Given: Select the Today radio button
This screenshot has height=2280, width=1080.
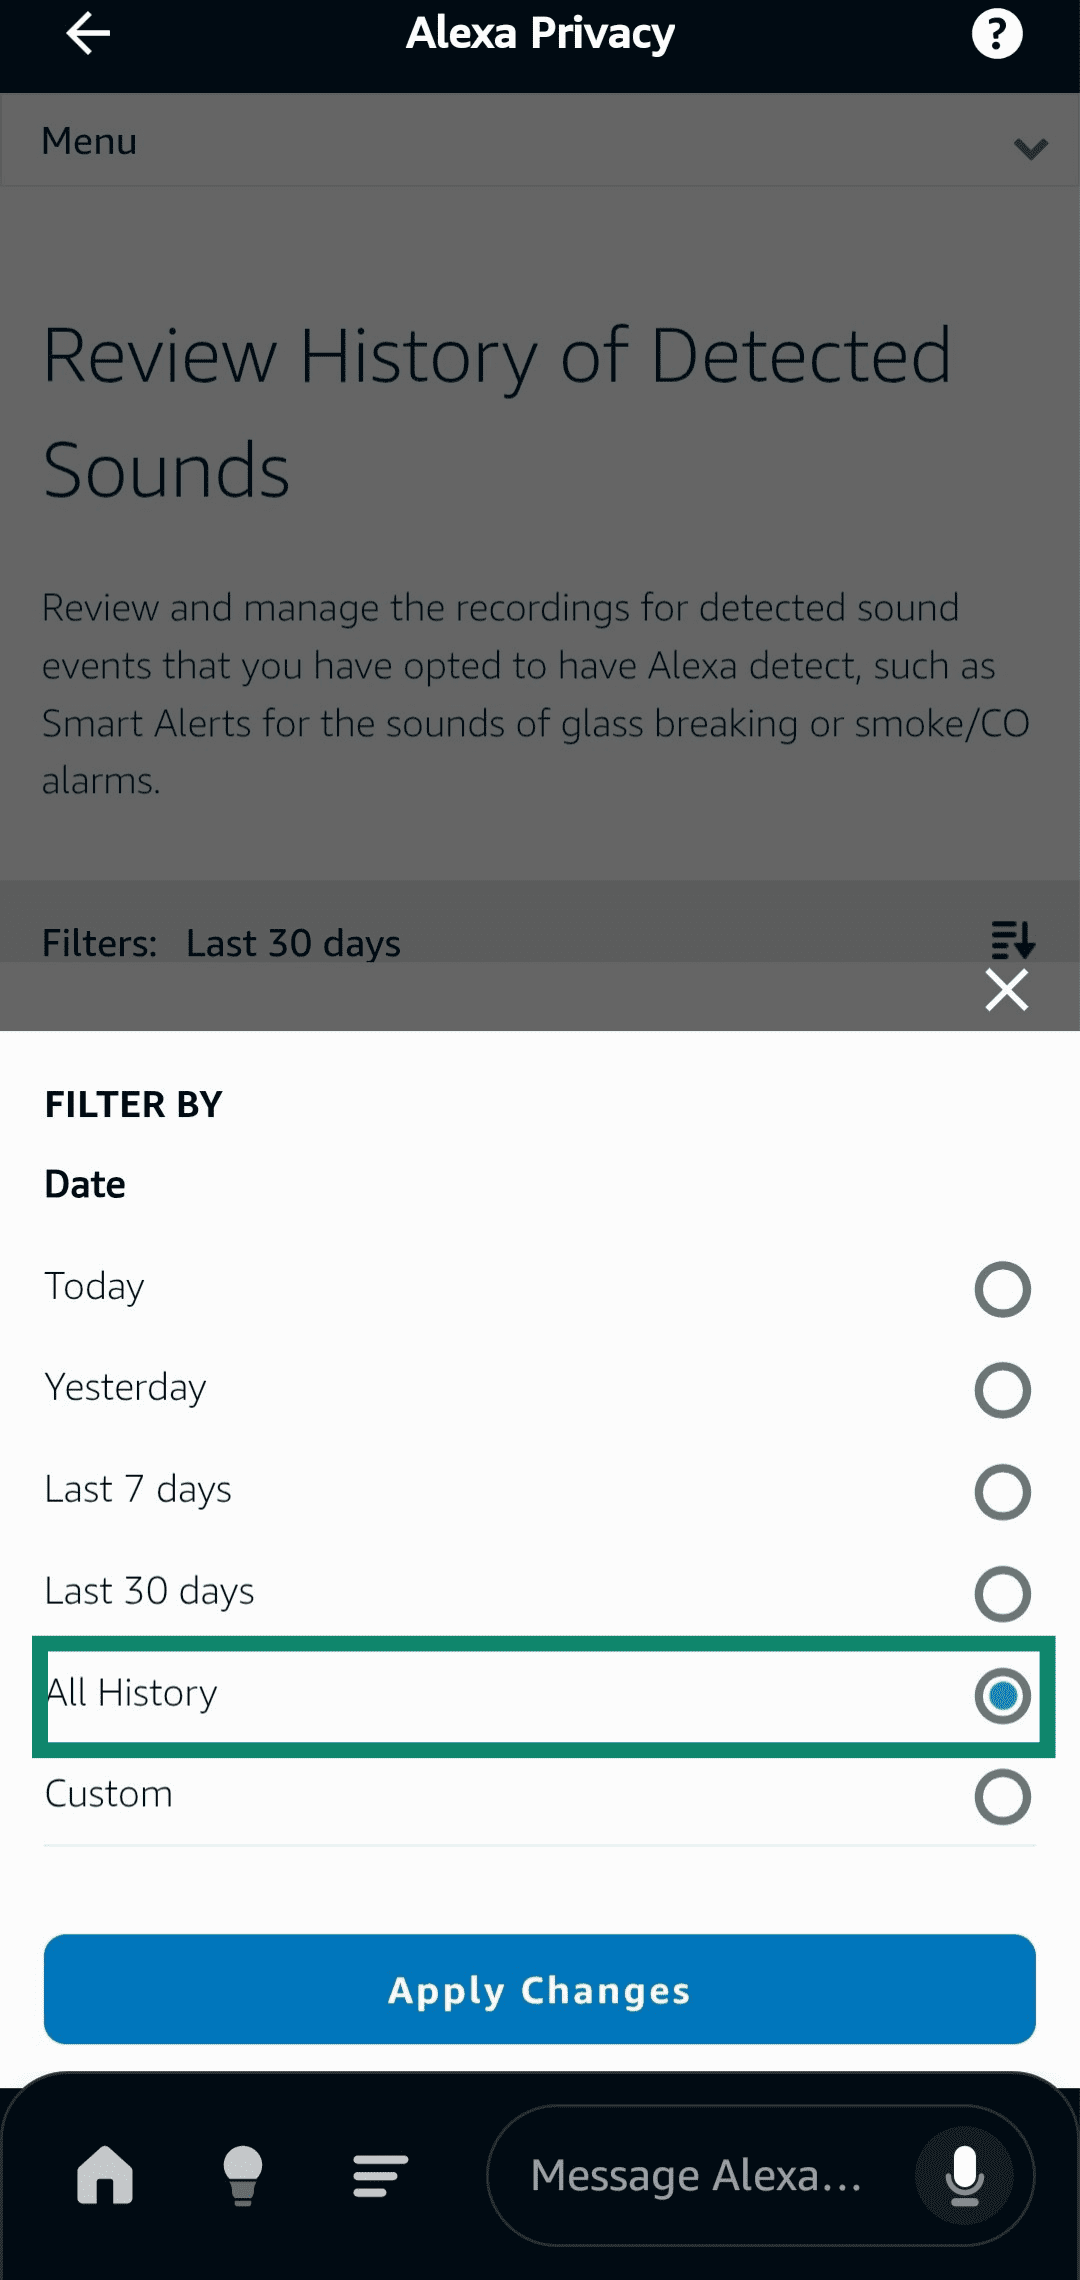Looking at the screenshot, I should [1003, 1289].
